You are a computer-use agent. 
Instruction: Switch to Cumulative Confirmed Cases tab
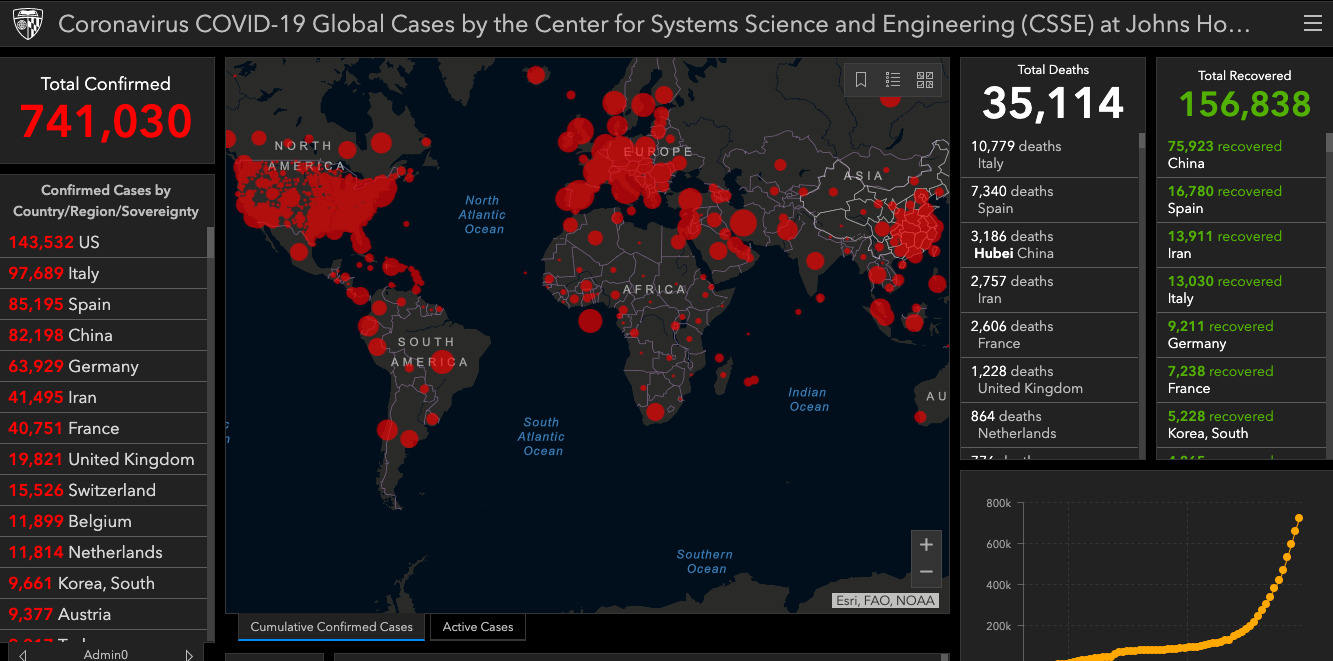pyautogui.click(x=331, y=627)
